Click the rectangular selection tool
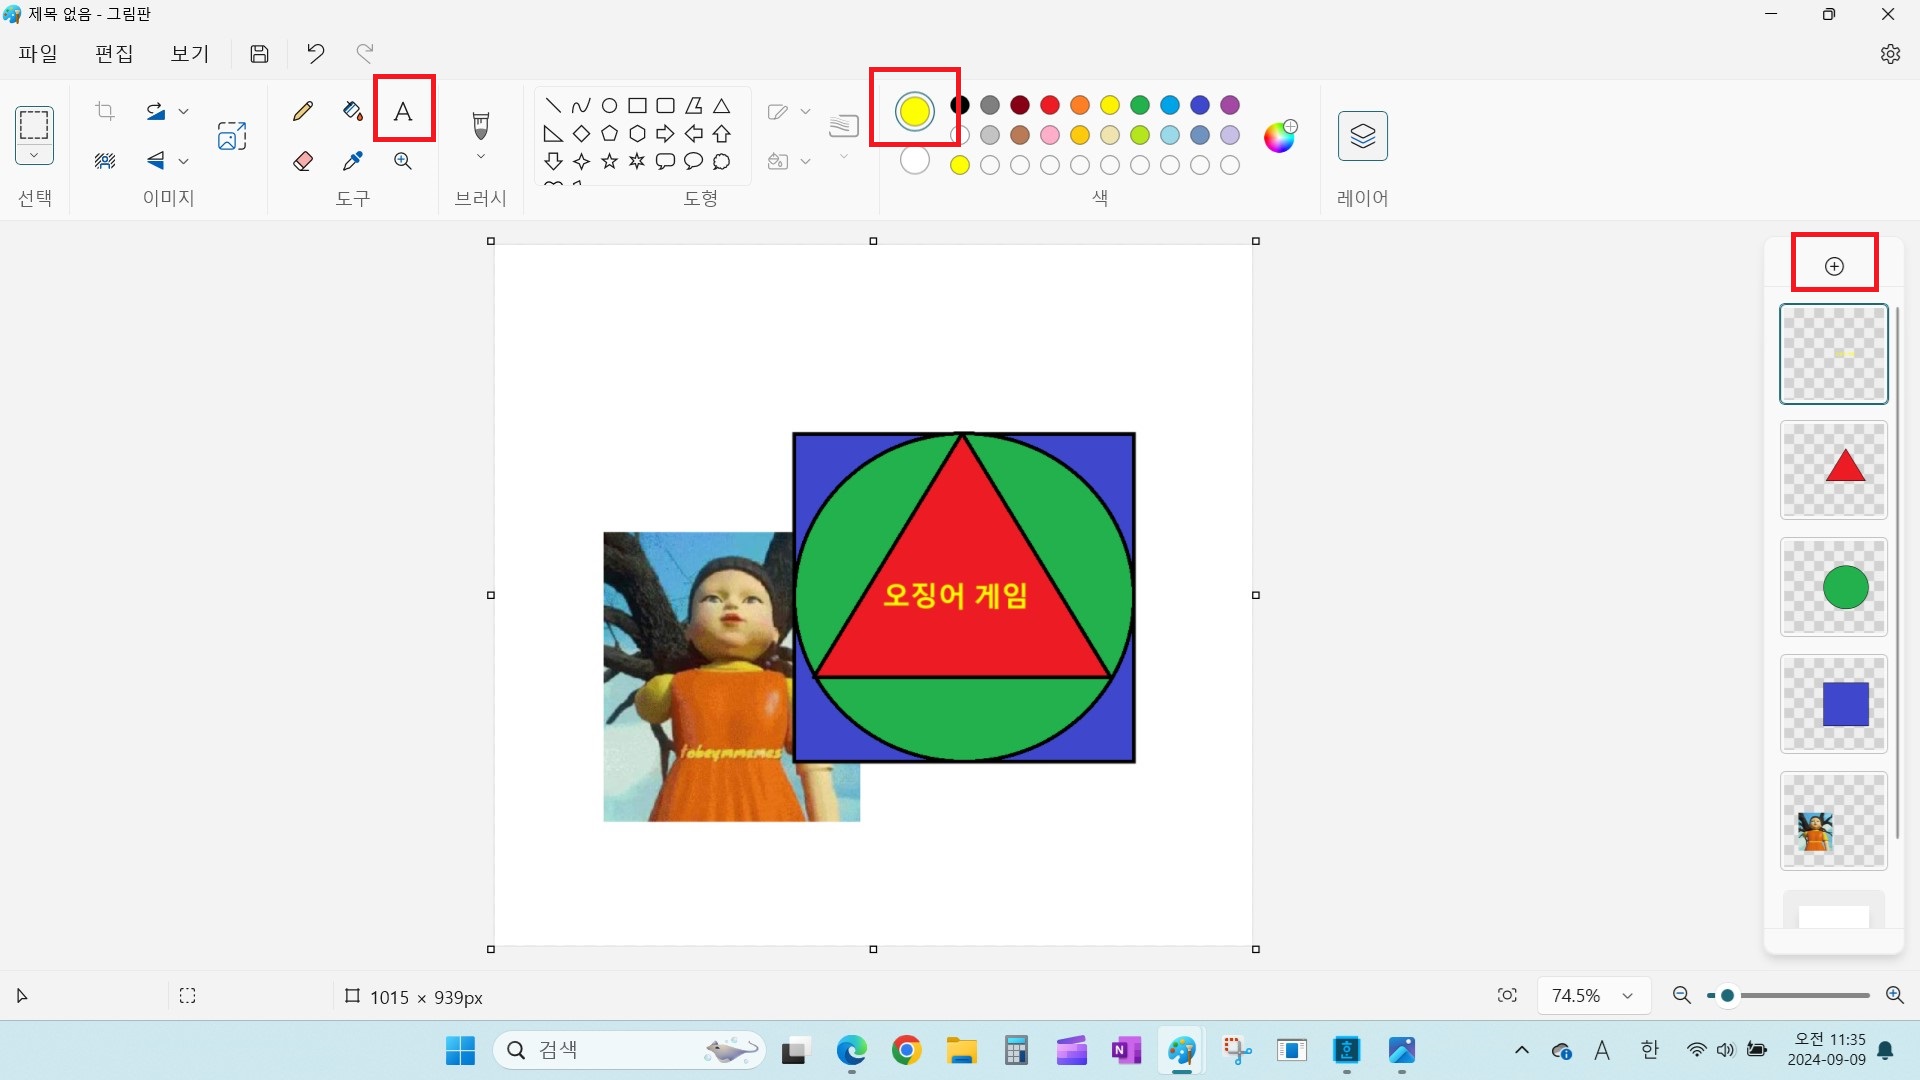Viewport: 1920px width, 1080px height. coord(34,126)
